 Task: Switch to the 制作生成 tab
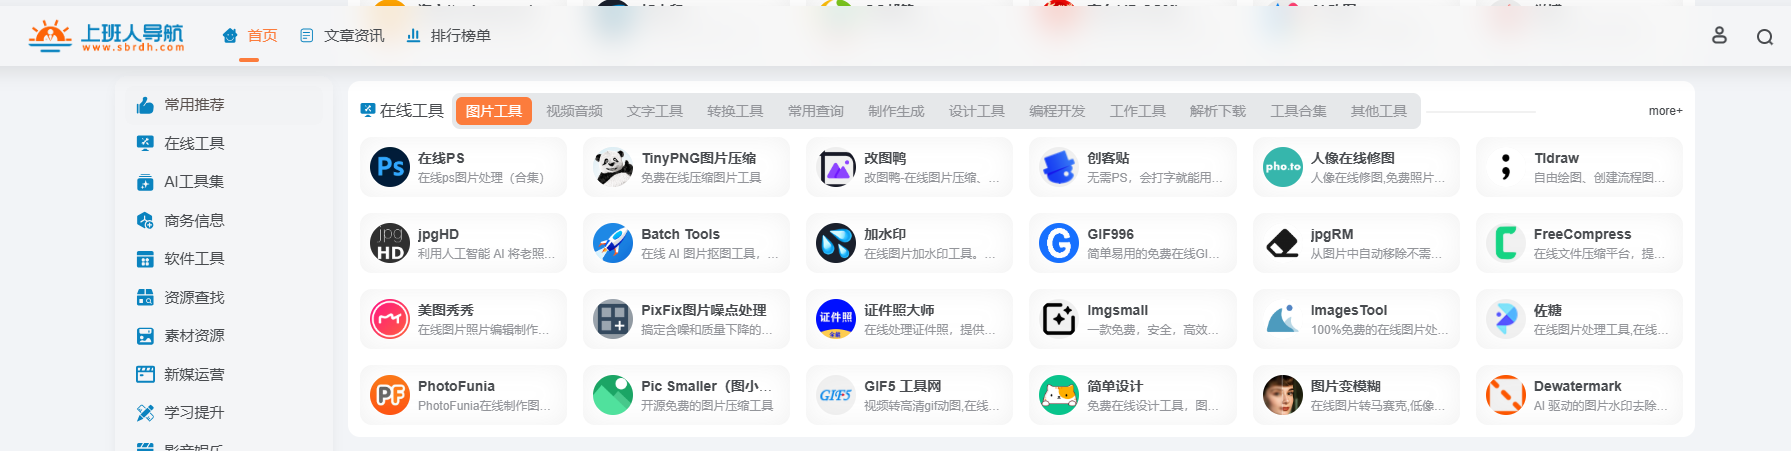(x=896, y=111)
